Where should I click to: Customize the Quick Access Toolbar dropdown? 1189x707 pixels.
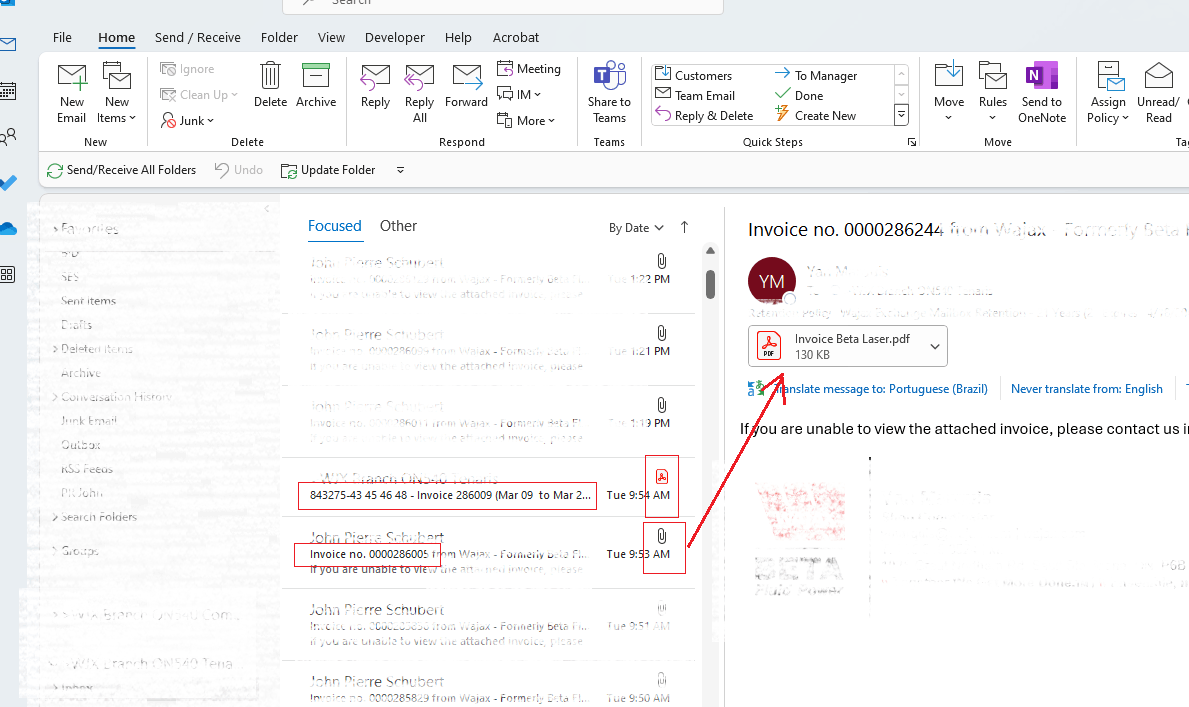click(x=400, y=170)
